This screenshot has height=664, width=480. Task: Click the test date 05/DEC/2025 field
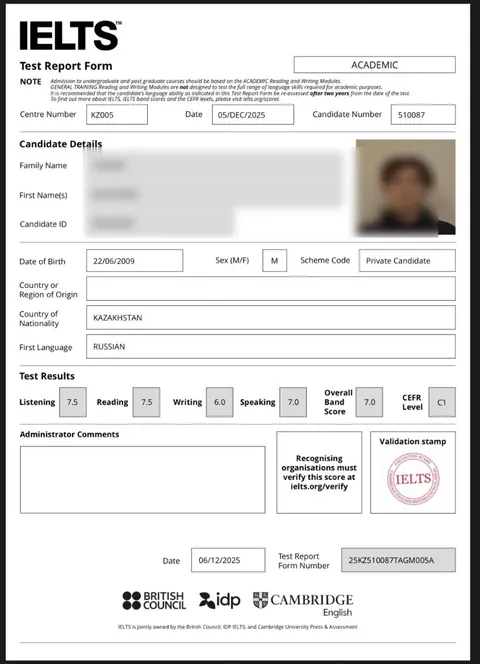click(x=252, y=115)
